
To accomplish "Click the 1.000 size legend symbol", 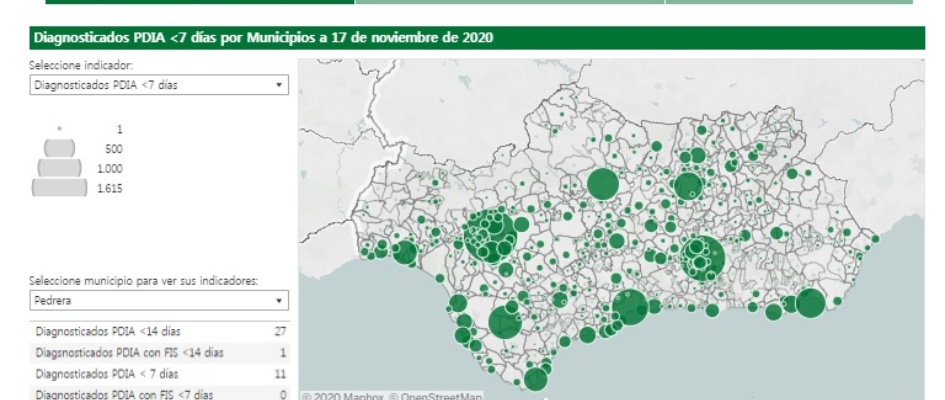I will coord(60,168).
